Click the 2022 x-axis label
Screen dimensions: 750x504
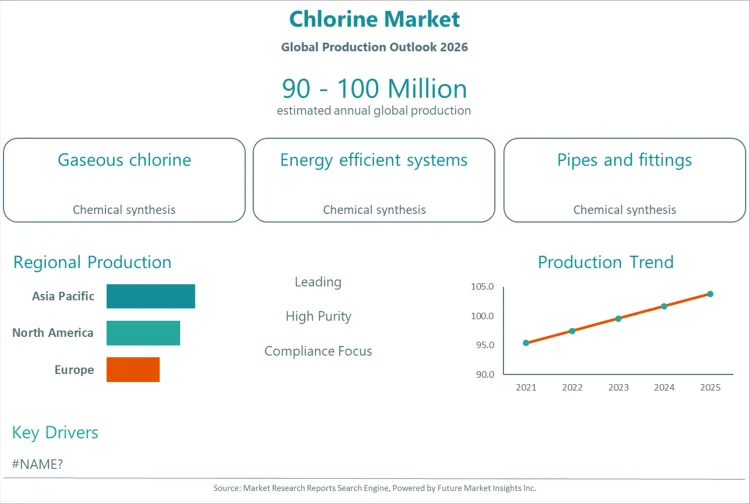tap(572, 388)
